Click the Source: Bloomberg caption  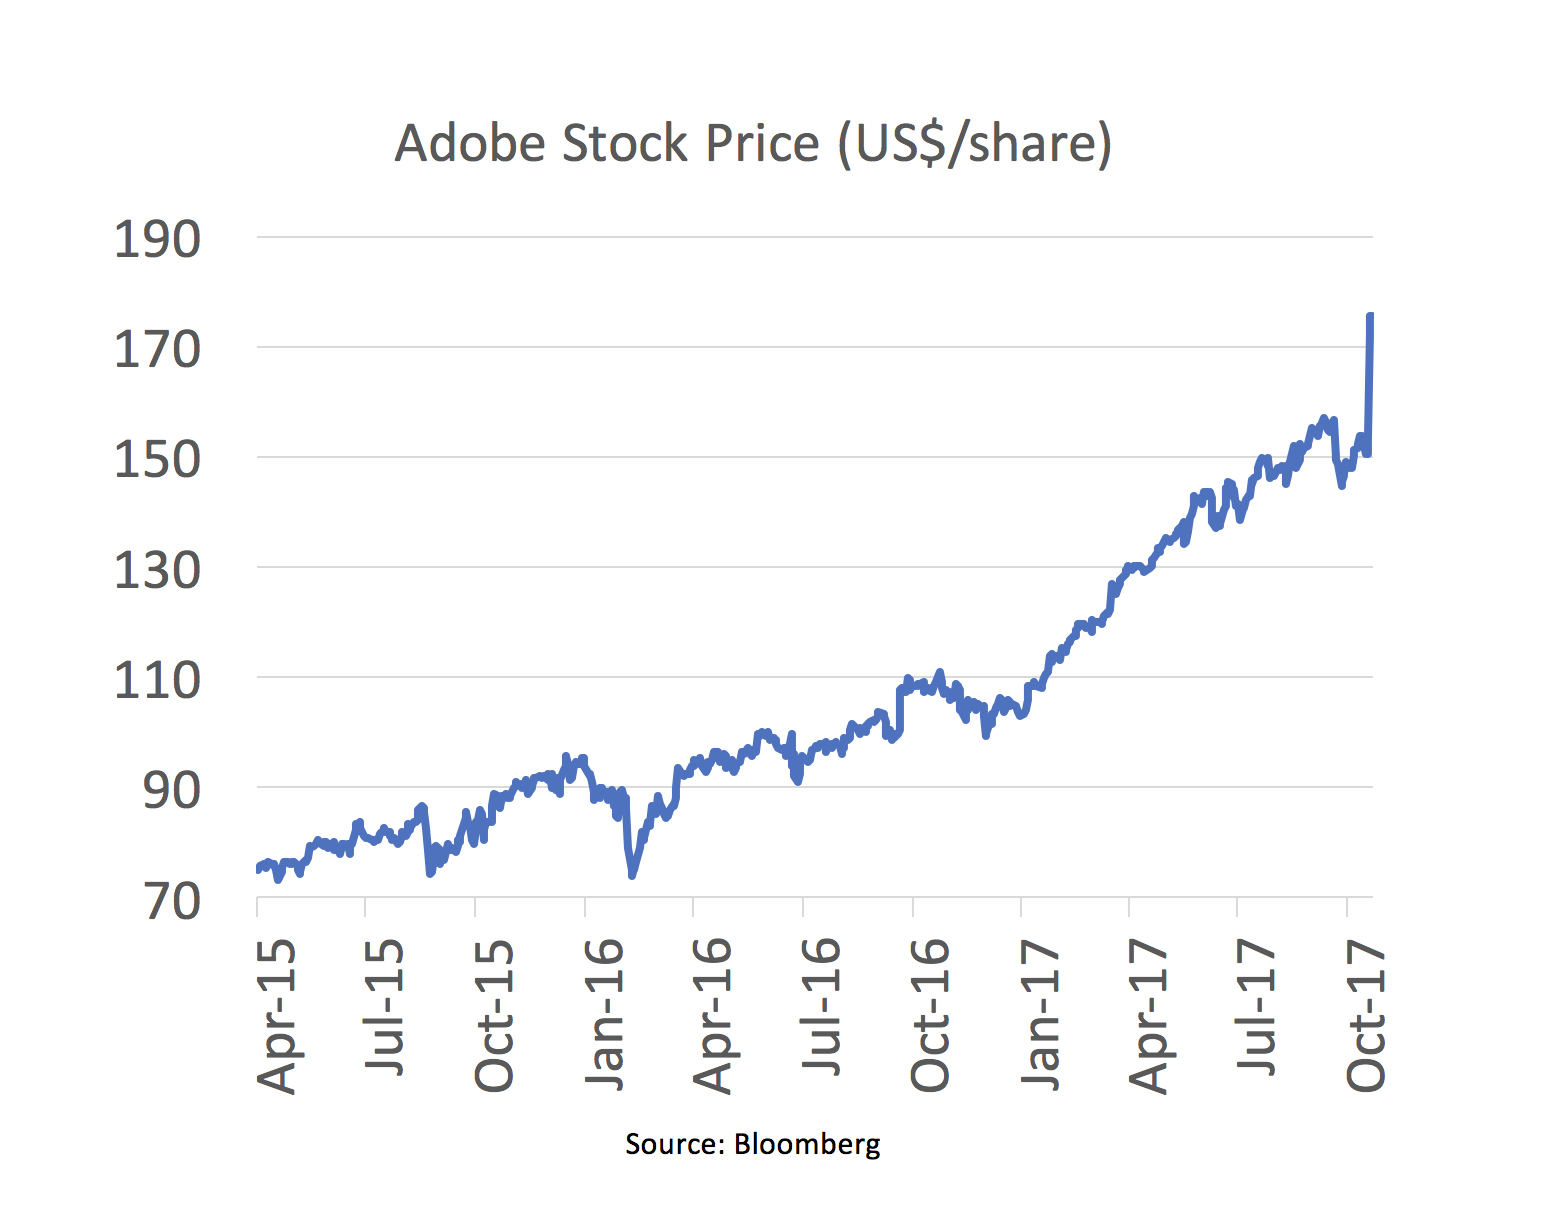752,1143
